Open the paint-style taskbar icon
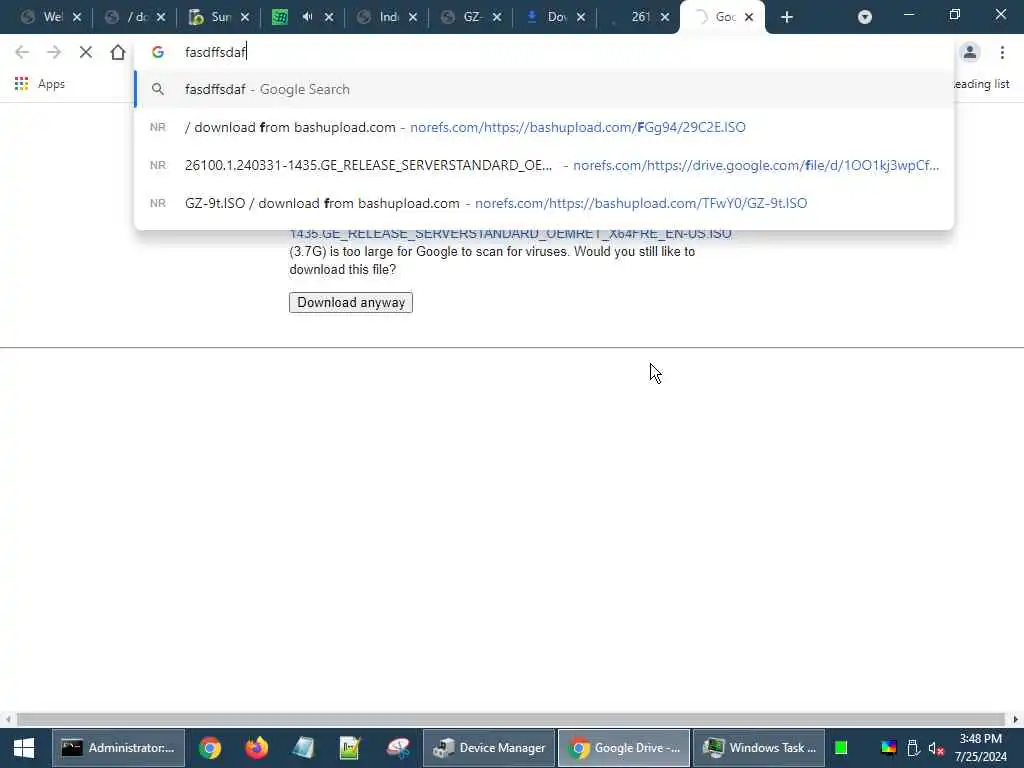Viewport: 1024px width, 768px height. point(397,748)
